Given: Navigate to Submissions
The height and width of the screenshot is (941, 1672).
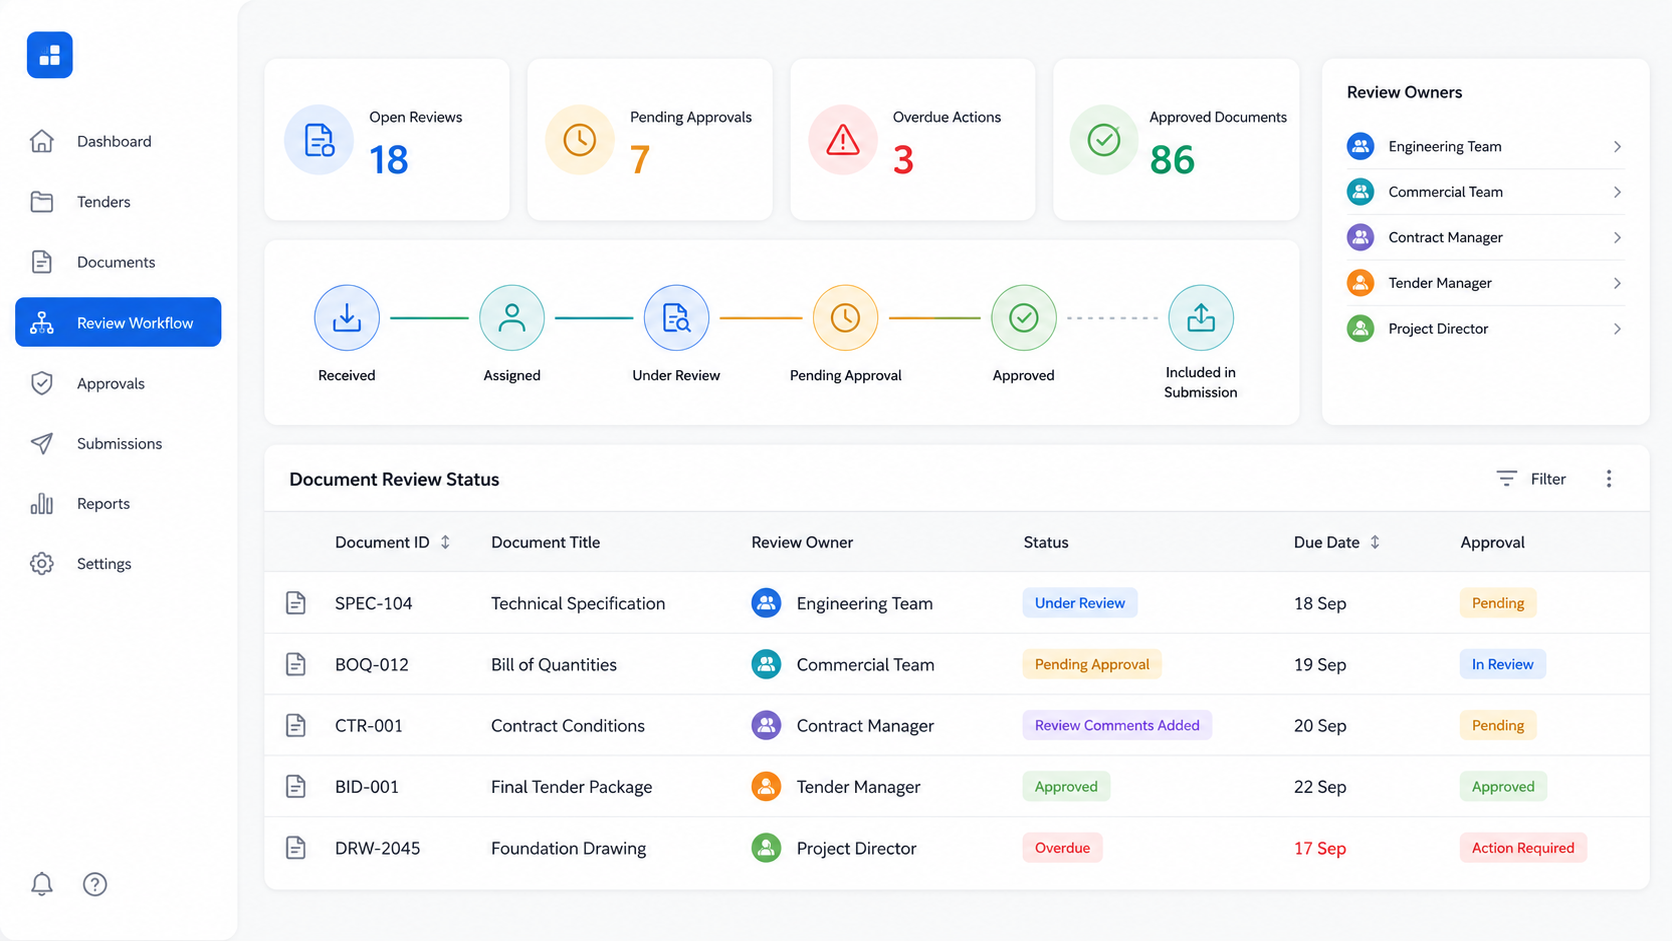Looking at the screenshot, I should (x=118, y=443).
